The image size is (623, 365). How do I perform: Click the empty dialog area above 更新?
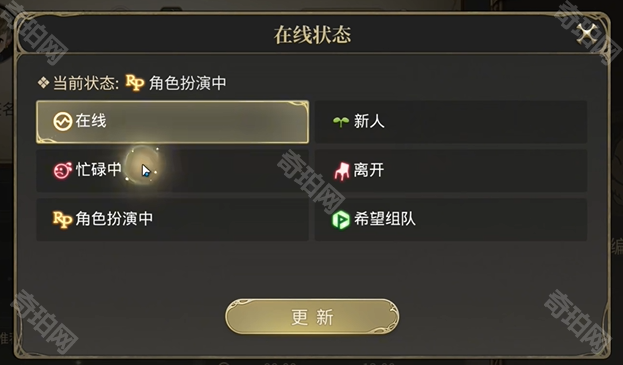312,270
